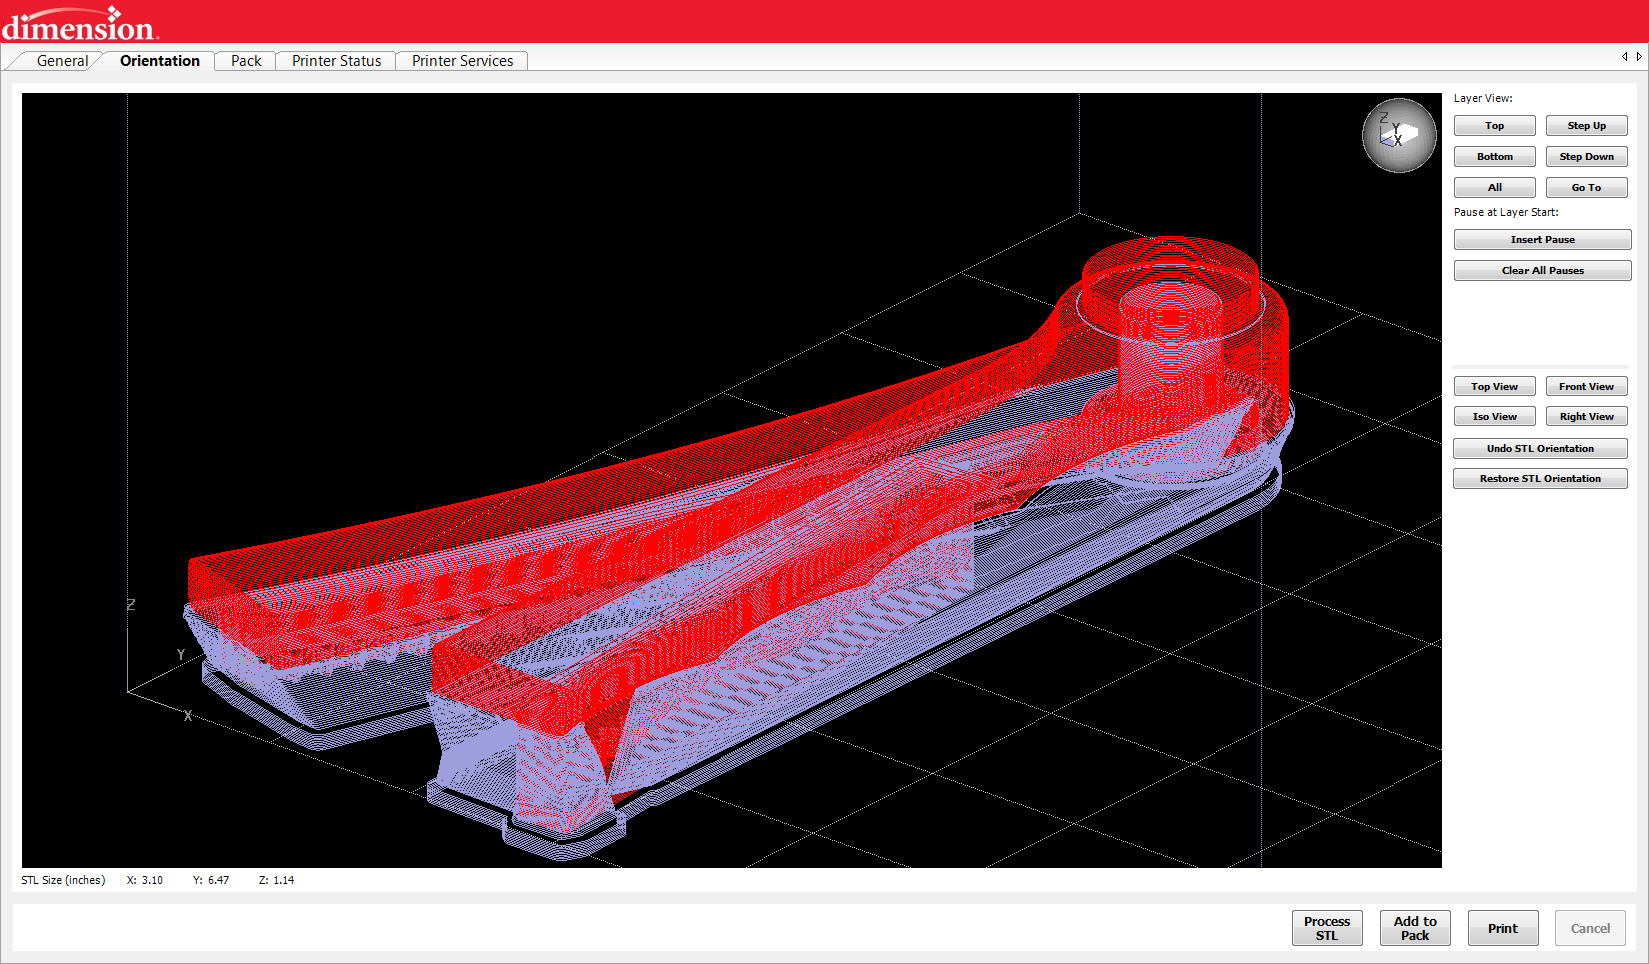Click the 'Pause at Layer Start:' label
Screen dimensions: 1649x964
[1506, 212]
